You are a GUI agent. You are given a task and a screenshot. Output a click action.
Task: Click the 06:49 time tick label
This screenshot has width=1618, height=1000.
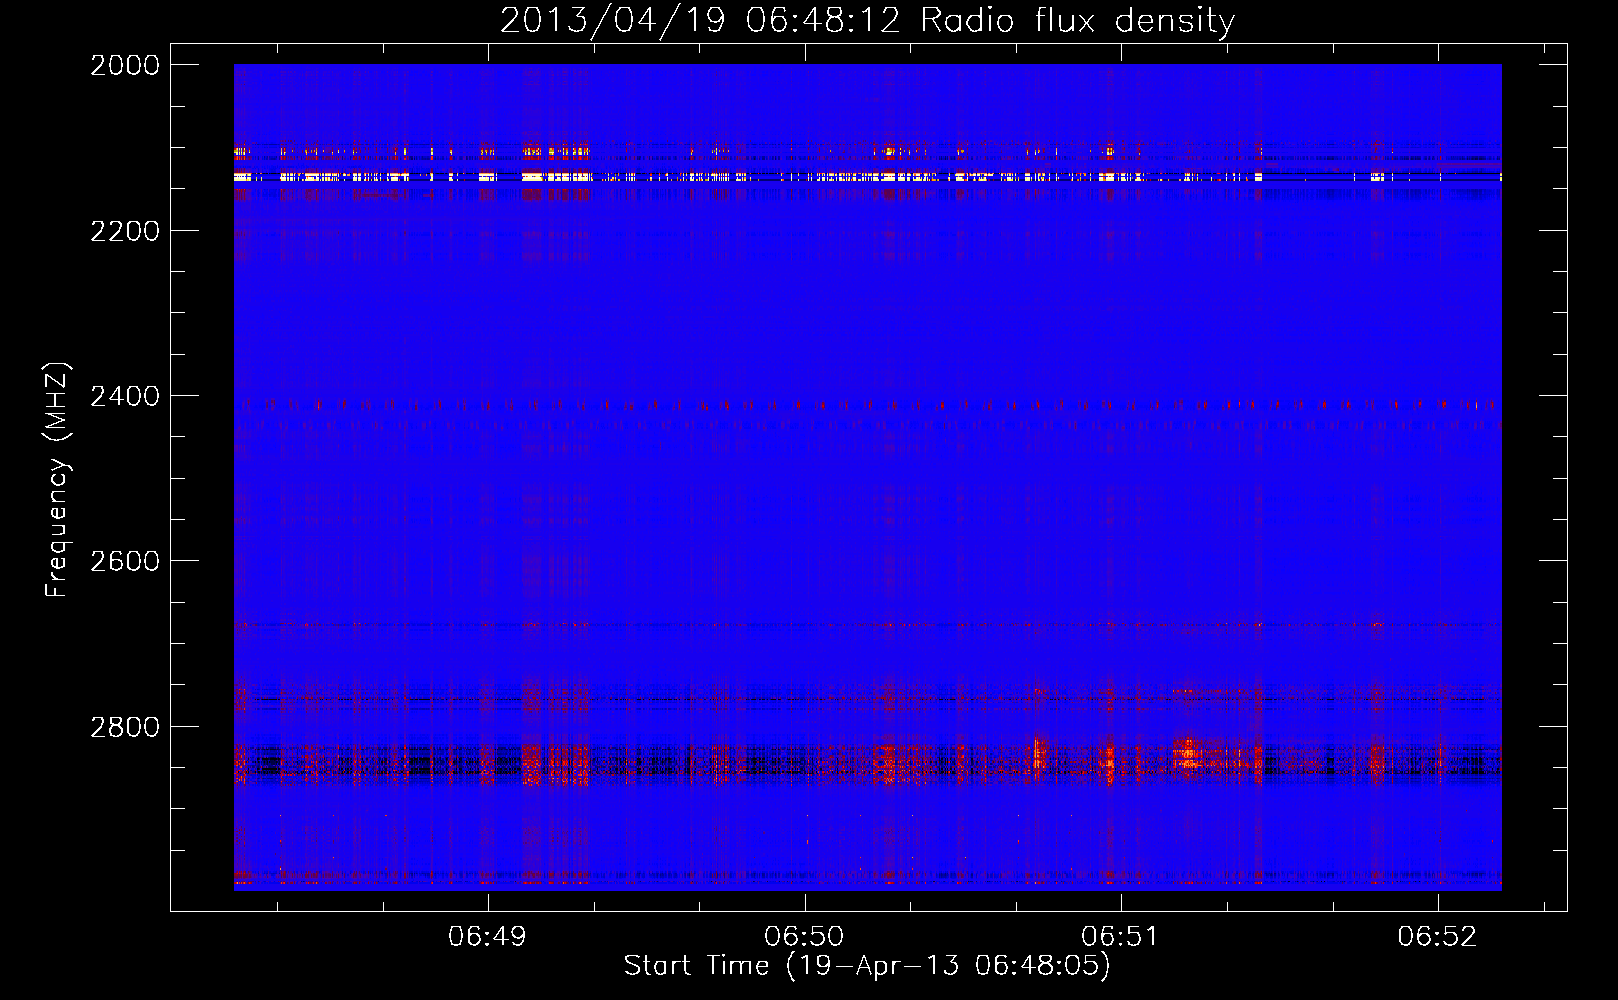tap(487, 937)
